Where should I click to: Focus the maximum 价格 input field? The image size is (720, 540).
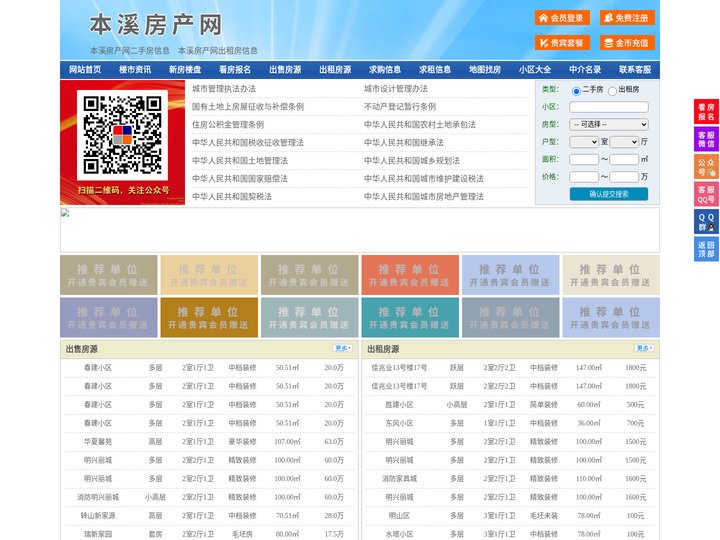click(x=624, y=177)
